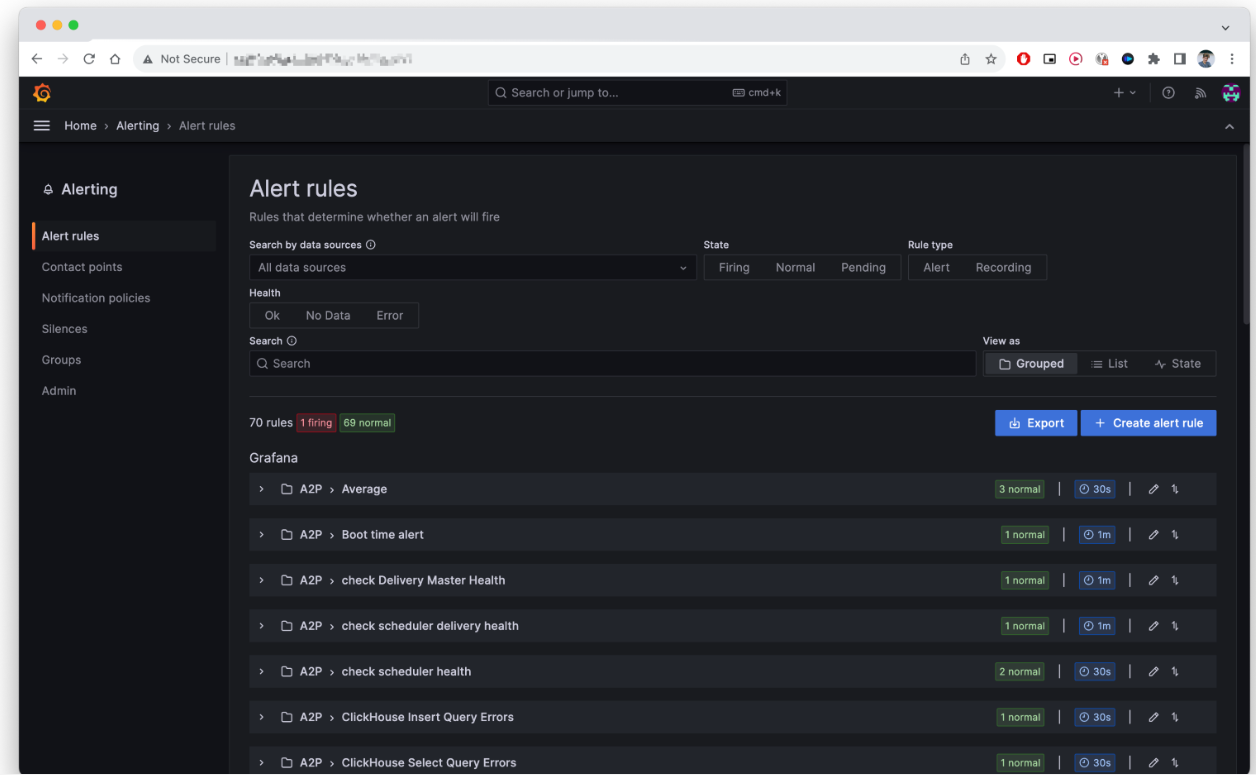Viewport: 1256px width, 775px height.
Task: Go to Alerting breadcrumb
Action: pos(138,126)
